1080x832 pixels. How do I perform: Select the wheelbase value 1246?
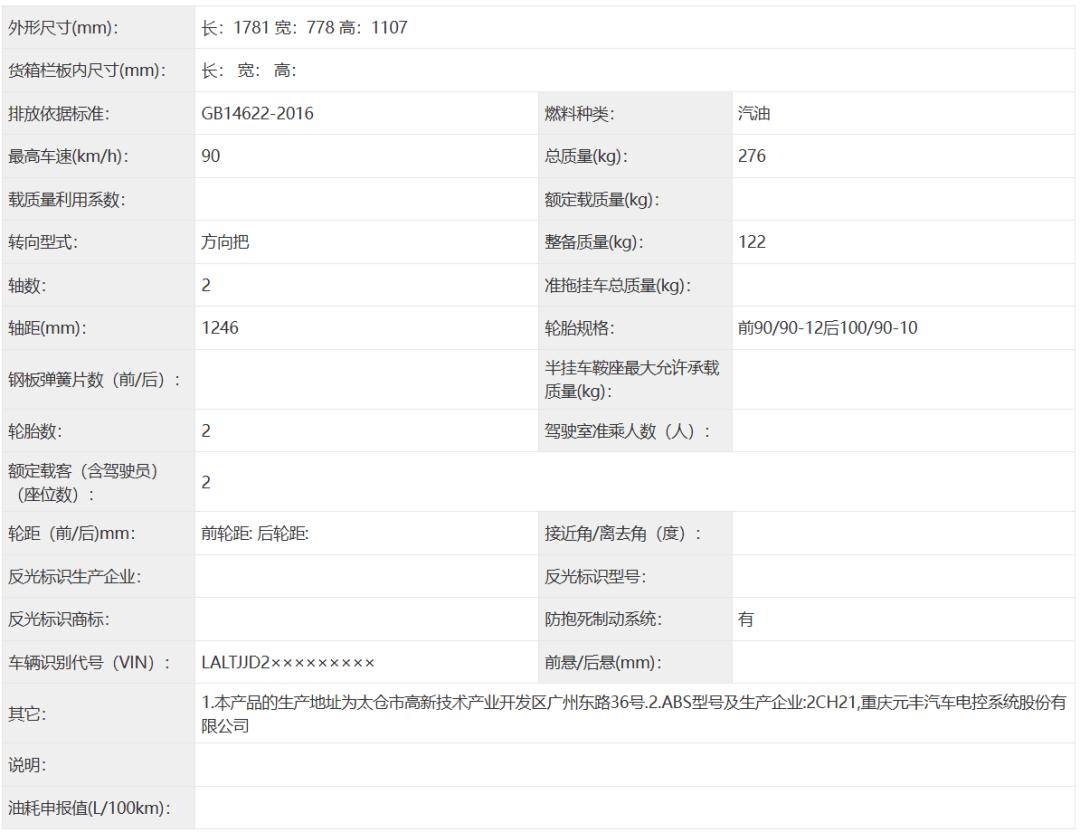(220, 328)
